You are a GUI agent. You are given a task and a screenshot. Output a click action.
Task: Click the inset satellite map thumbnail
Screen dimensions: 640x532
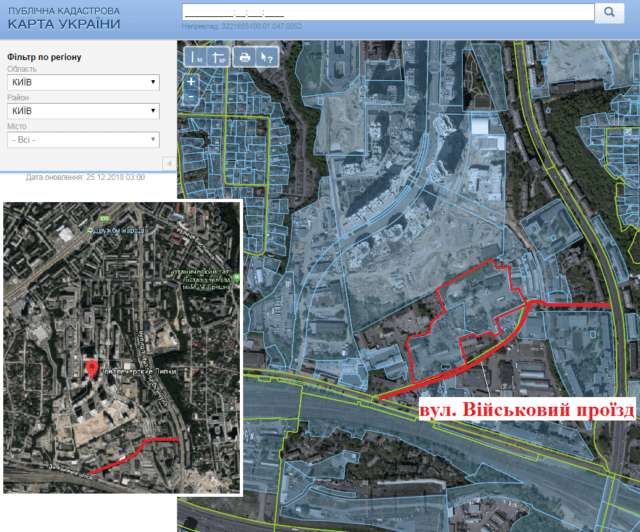click(123, 346)
